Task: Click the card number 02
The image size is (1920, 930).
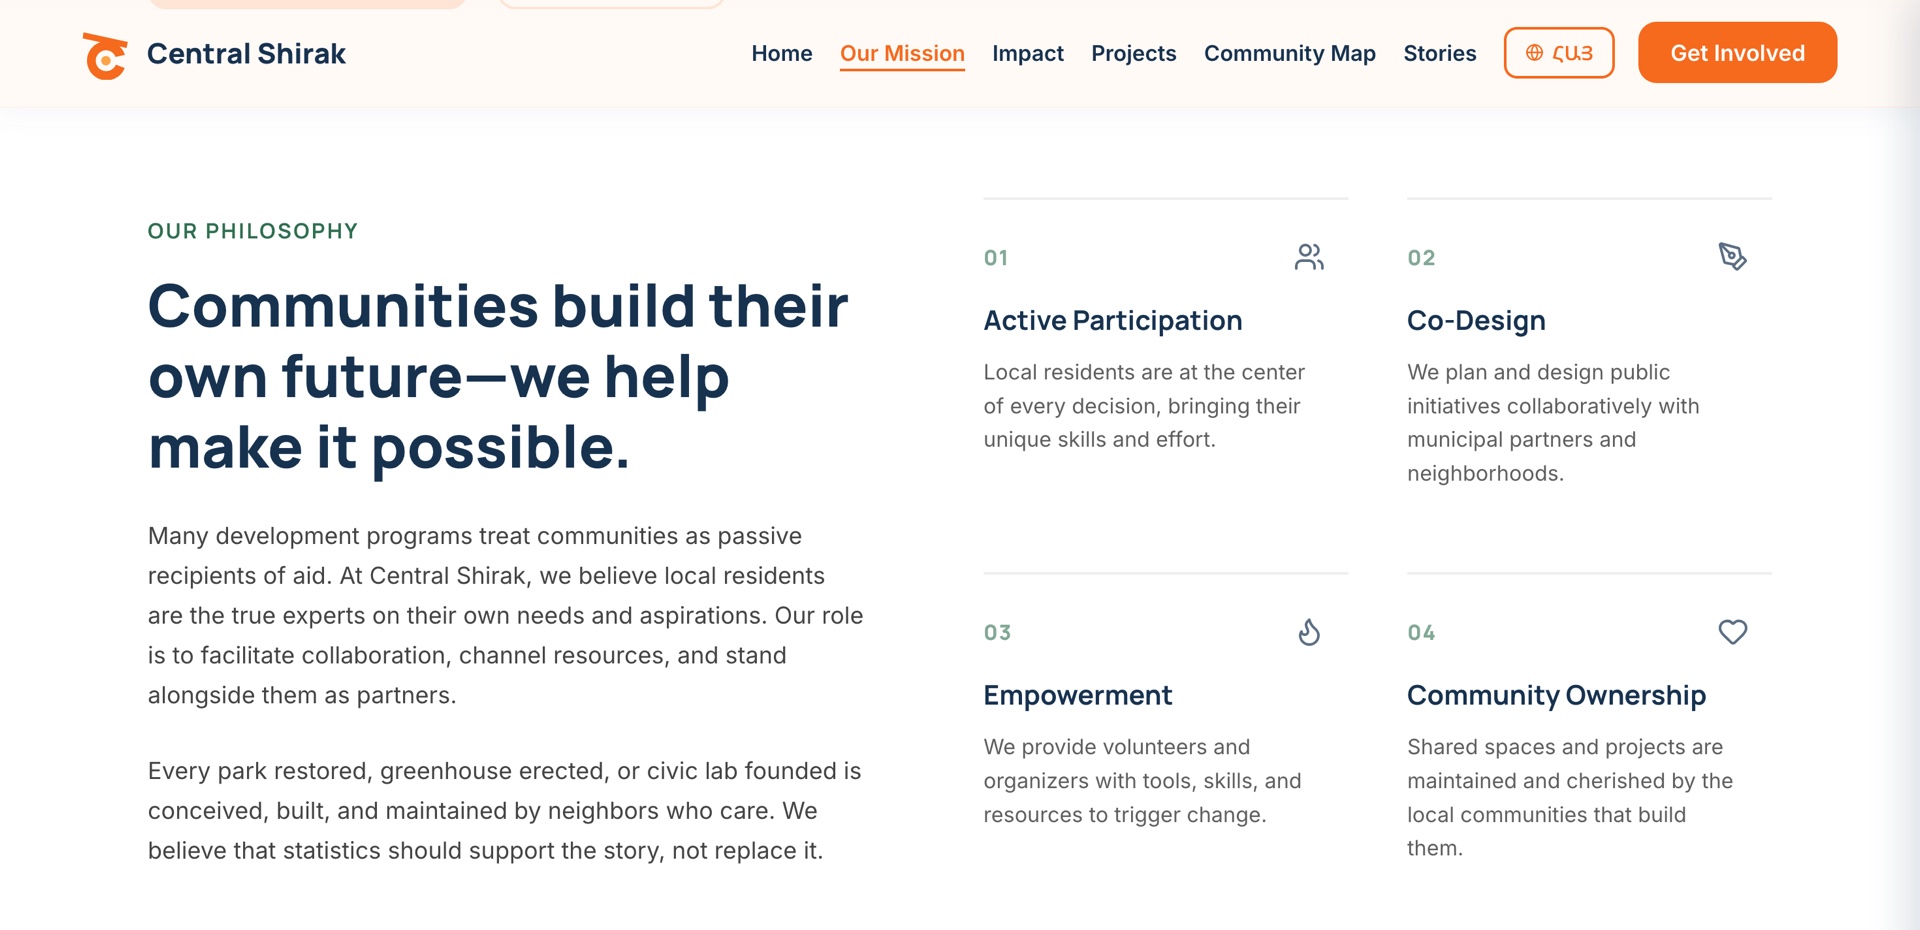Action: [1421, 258]
